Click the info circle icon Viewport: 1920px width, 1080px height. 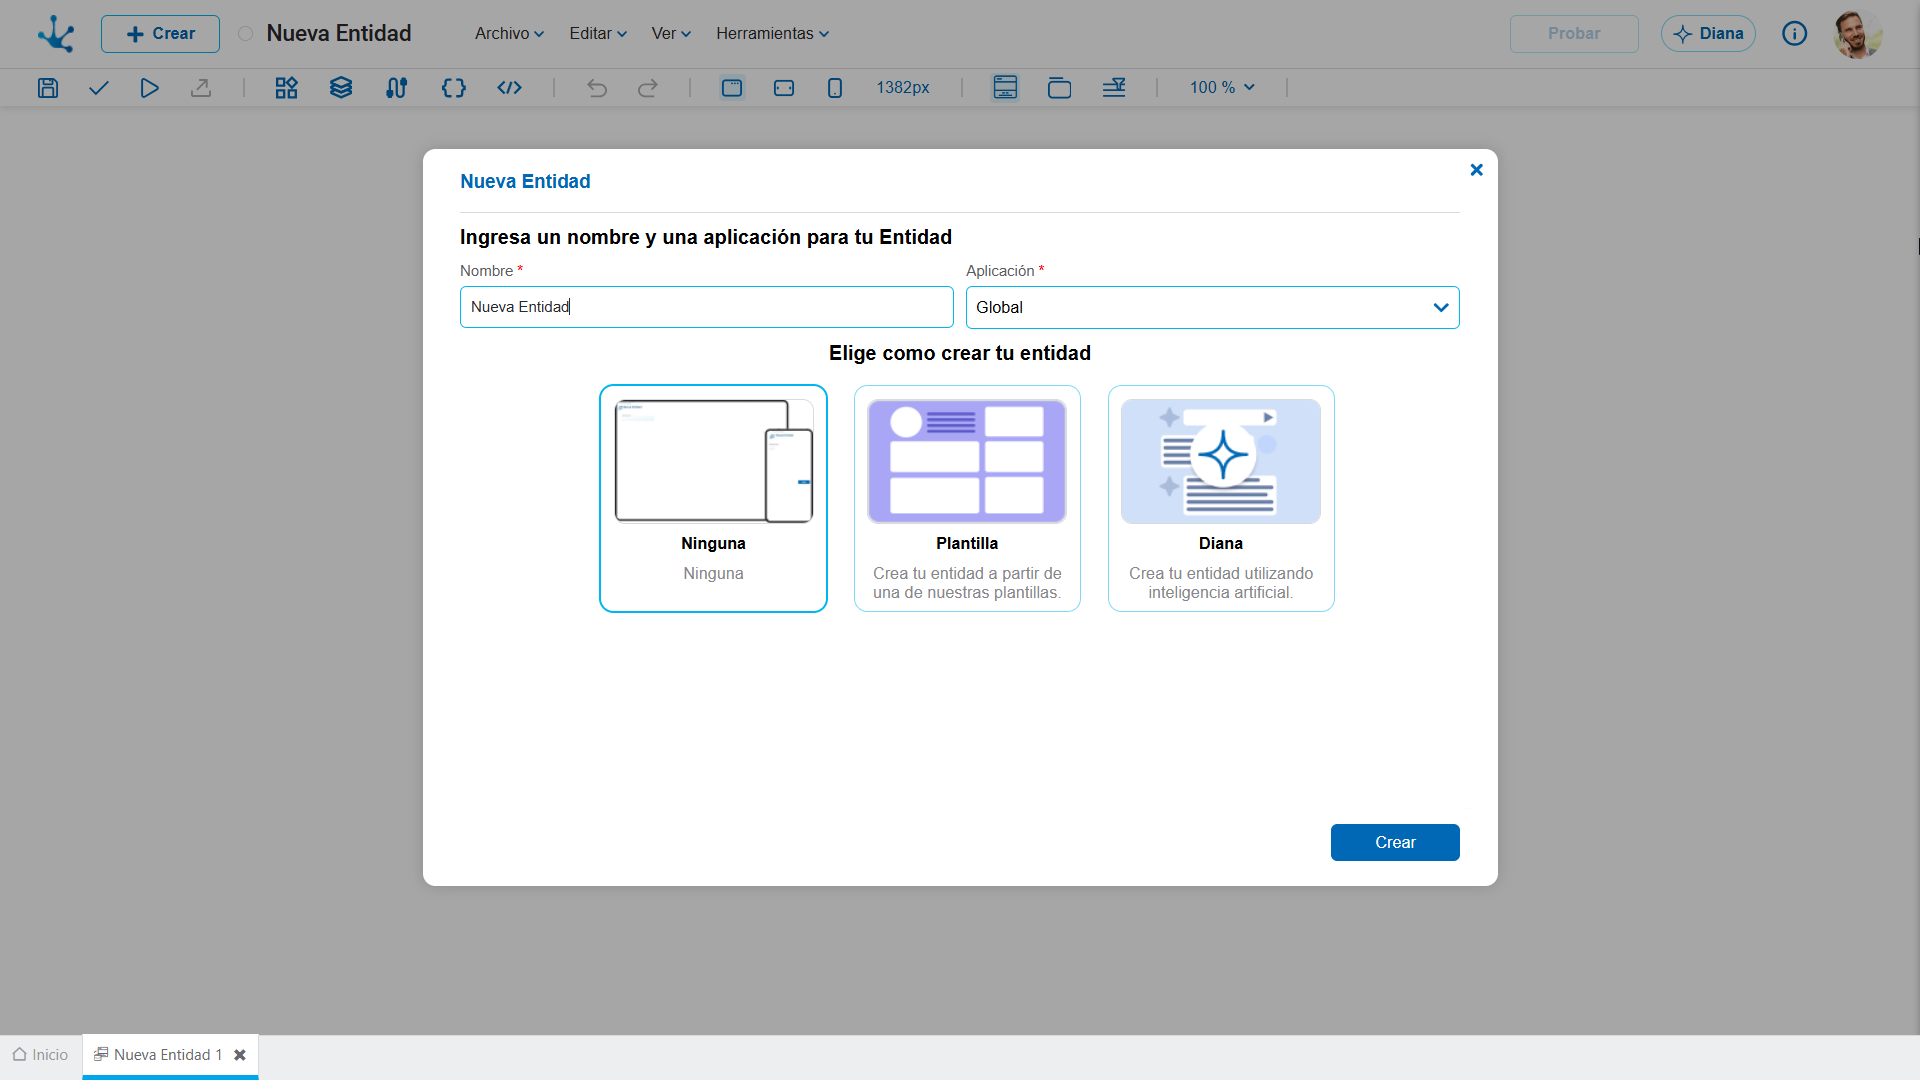click(x=1795, y=34)
